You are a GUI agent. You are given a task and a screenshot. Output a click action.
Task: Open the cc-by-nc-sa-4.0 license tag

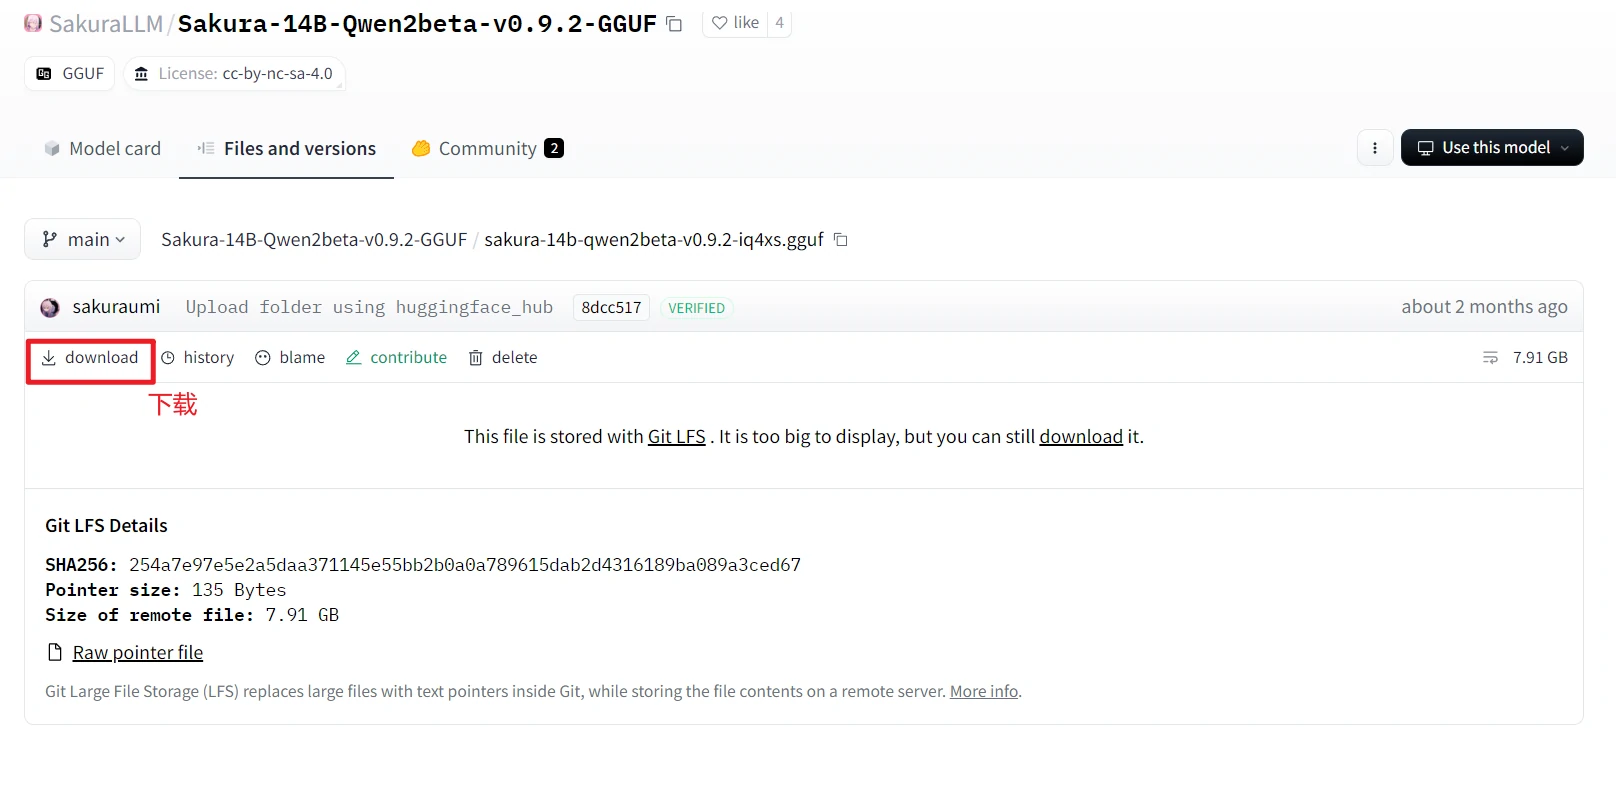tap(235, 74)
